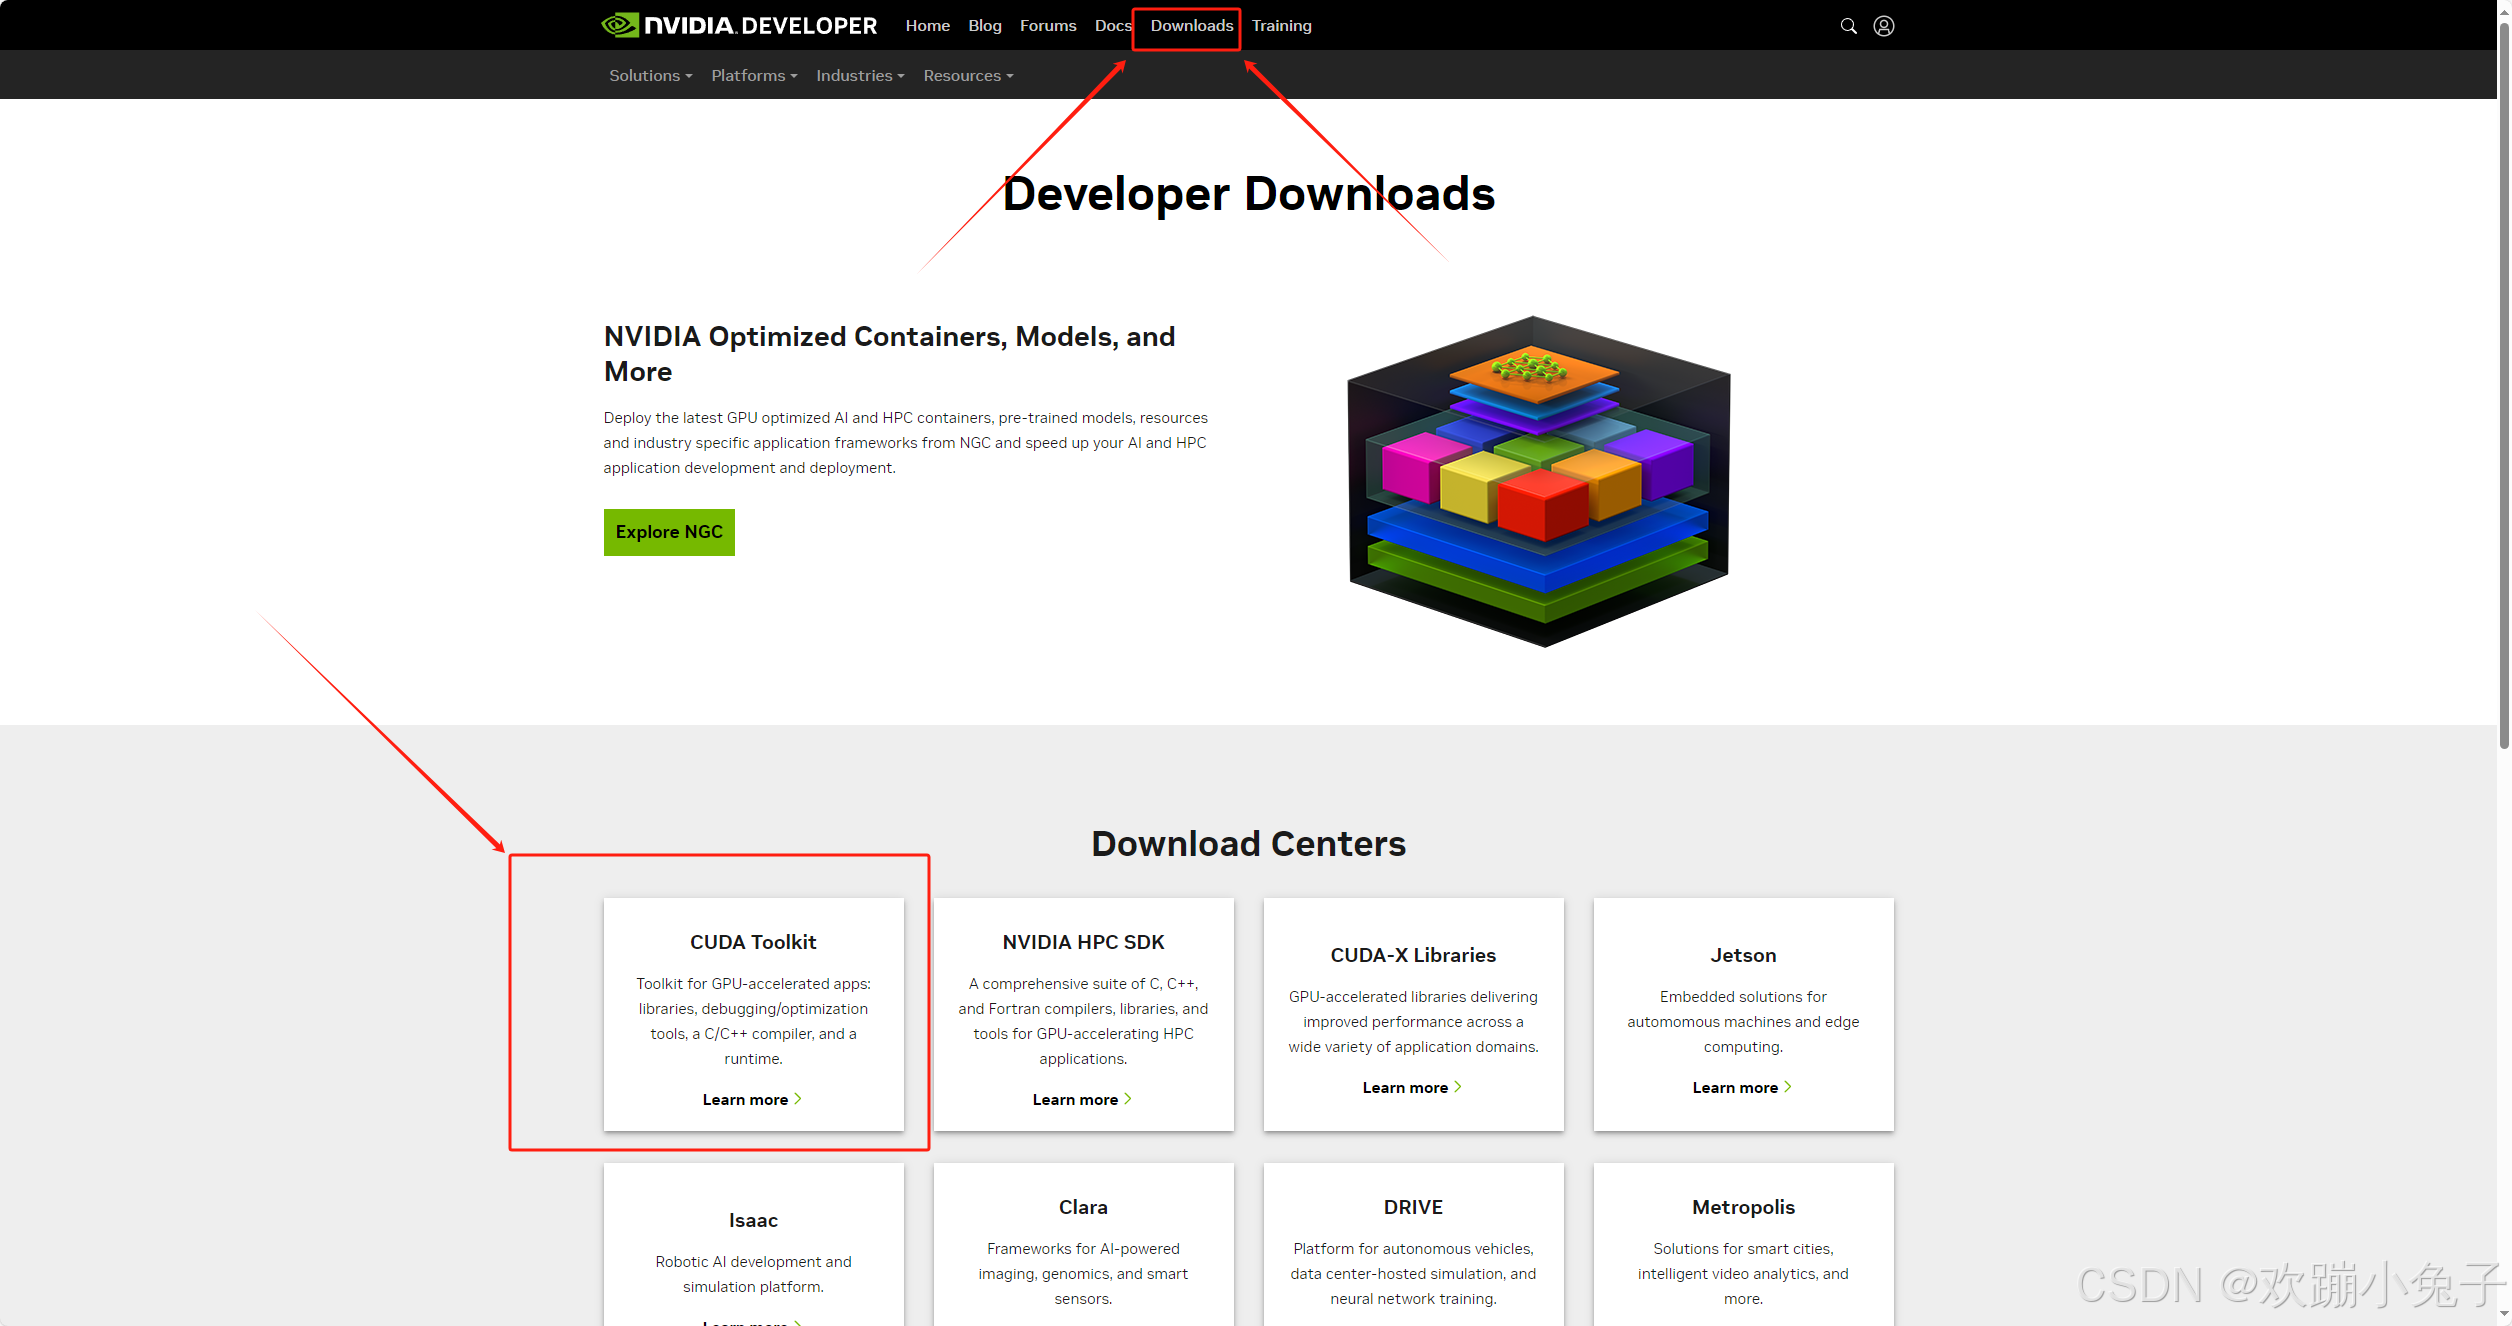Click the NVIDIA Developer logo

(x=739, y=25)
